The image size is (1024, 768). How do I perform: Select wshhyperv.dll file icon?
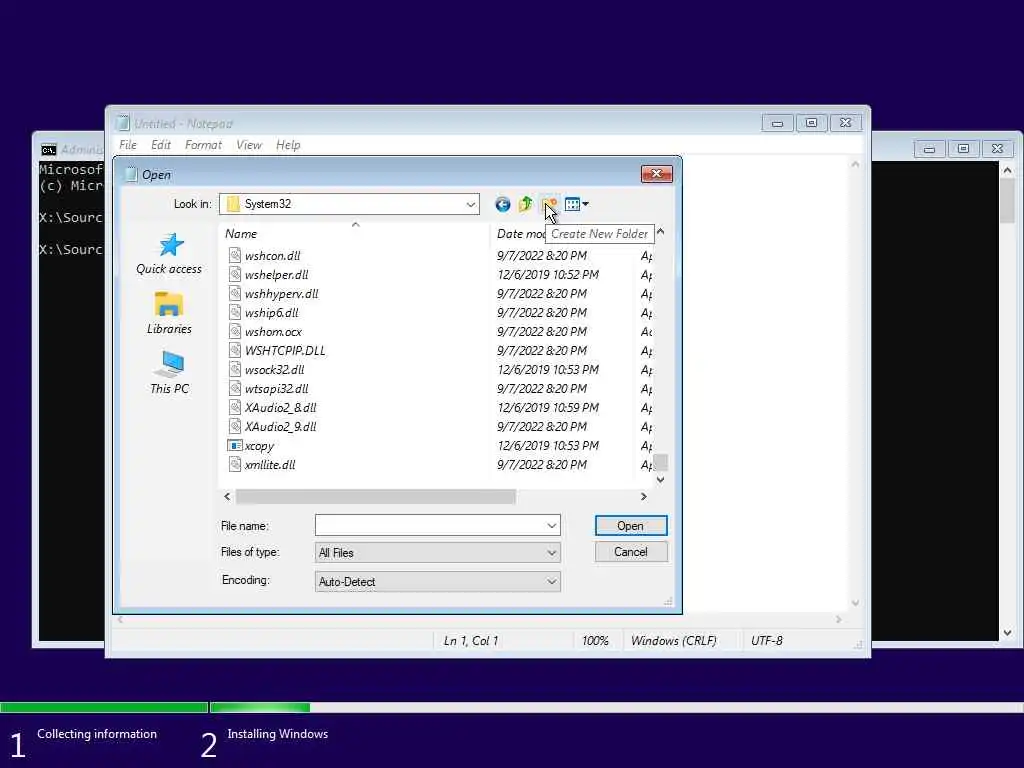(x=234, y=293)
